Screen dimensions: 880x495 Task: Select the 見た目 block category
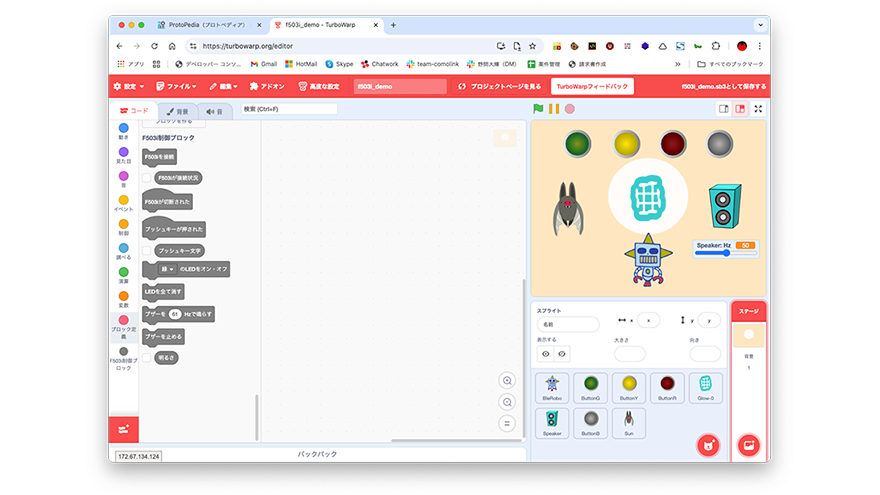point(123,155)
